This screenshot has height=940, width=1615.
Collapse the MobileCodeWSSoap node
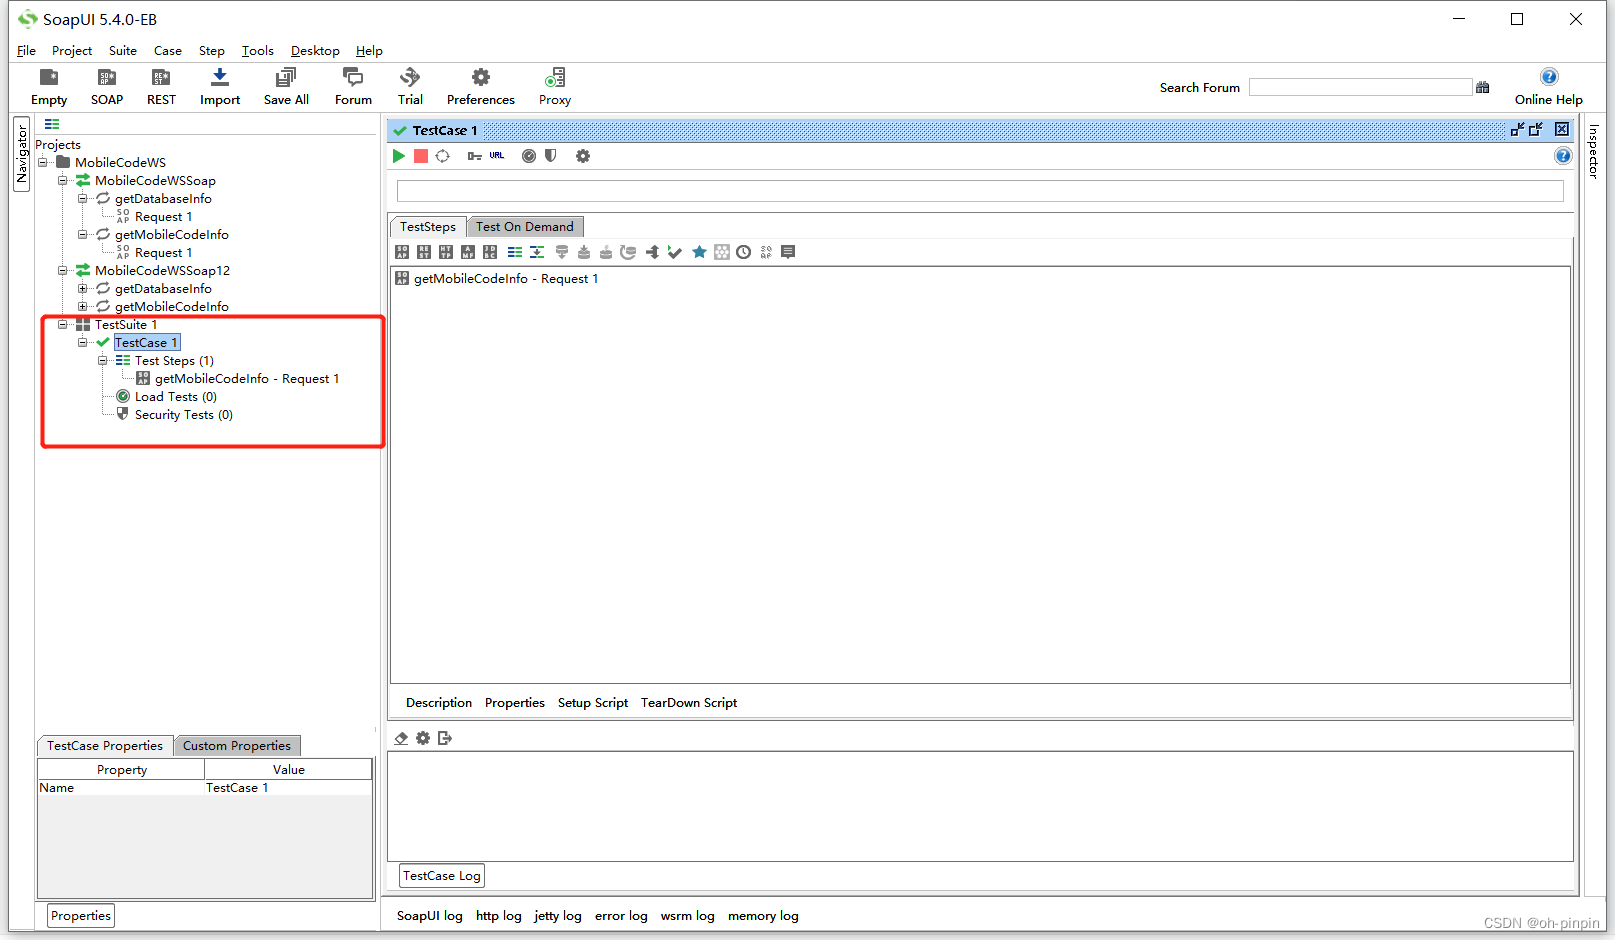coord(63,180)
